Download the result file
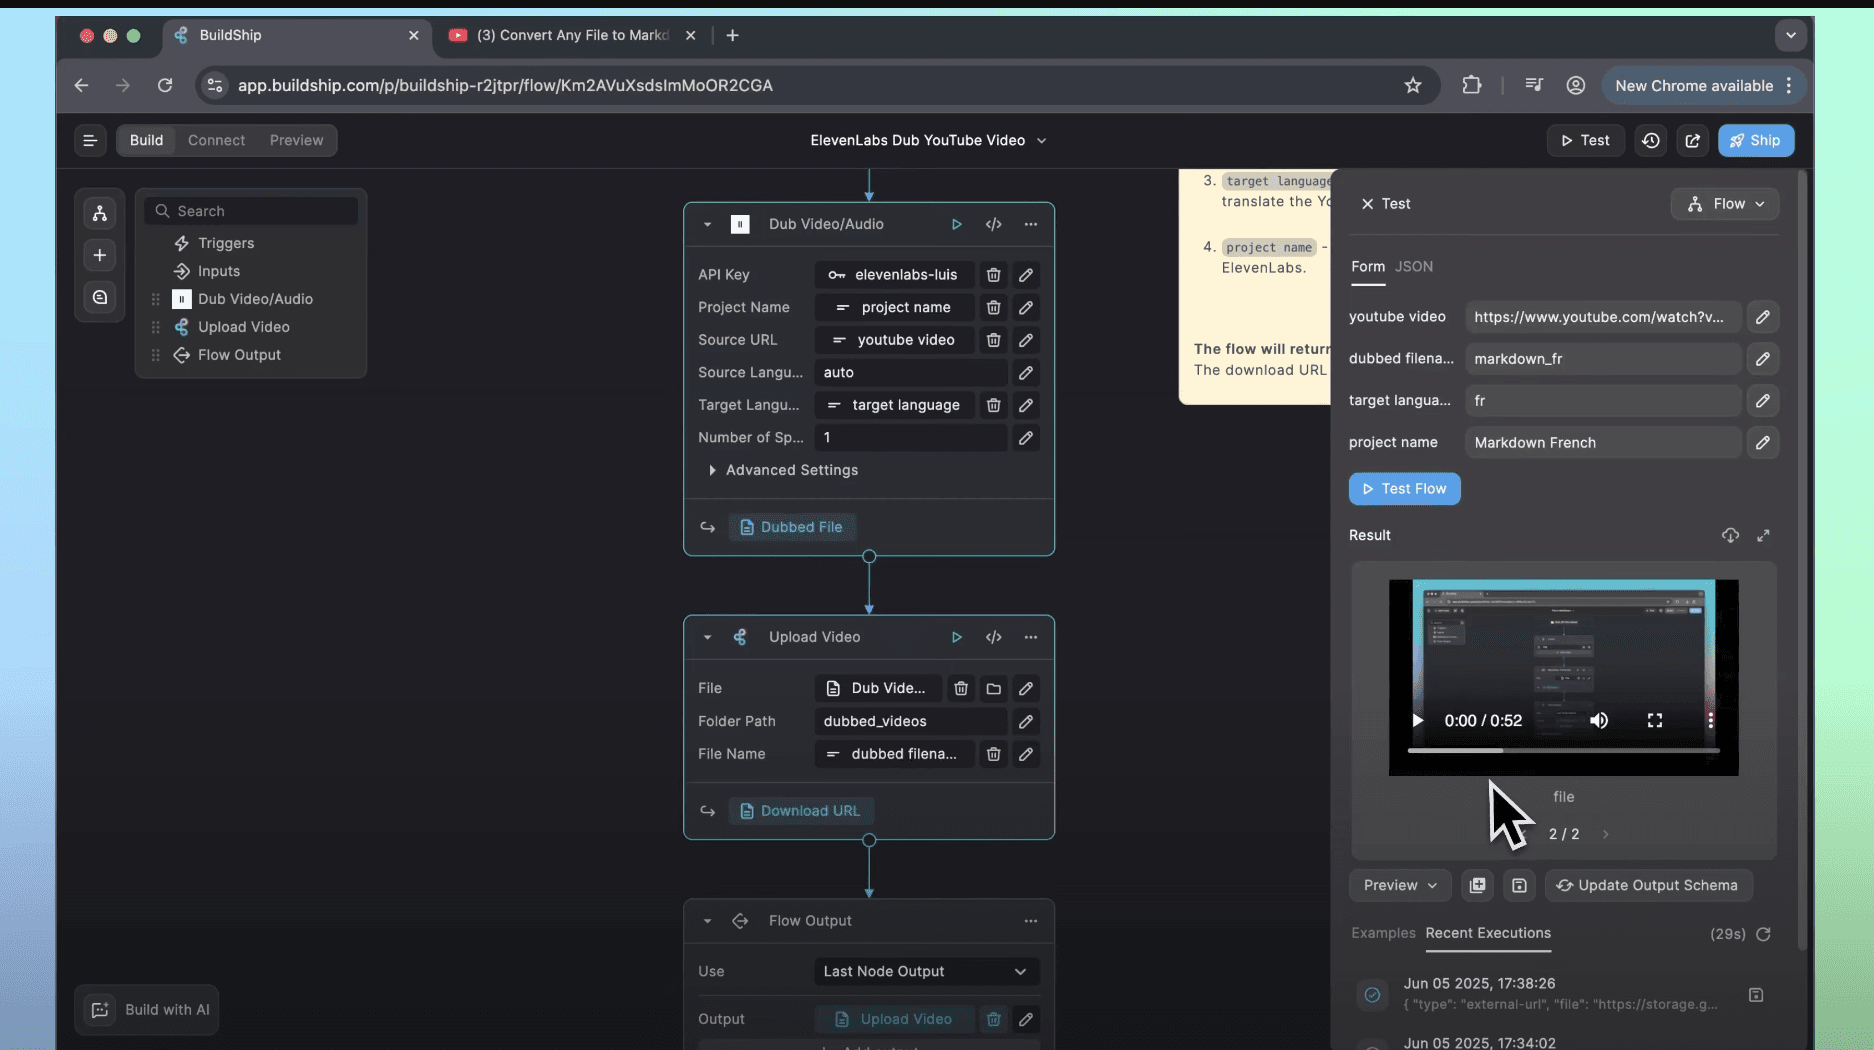 point(1730,535)
